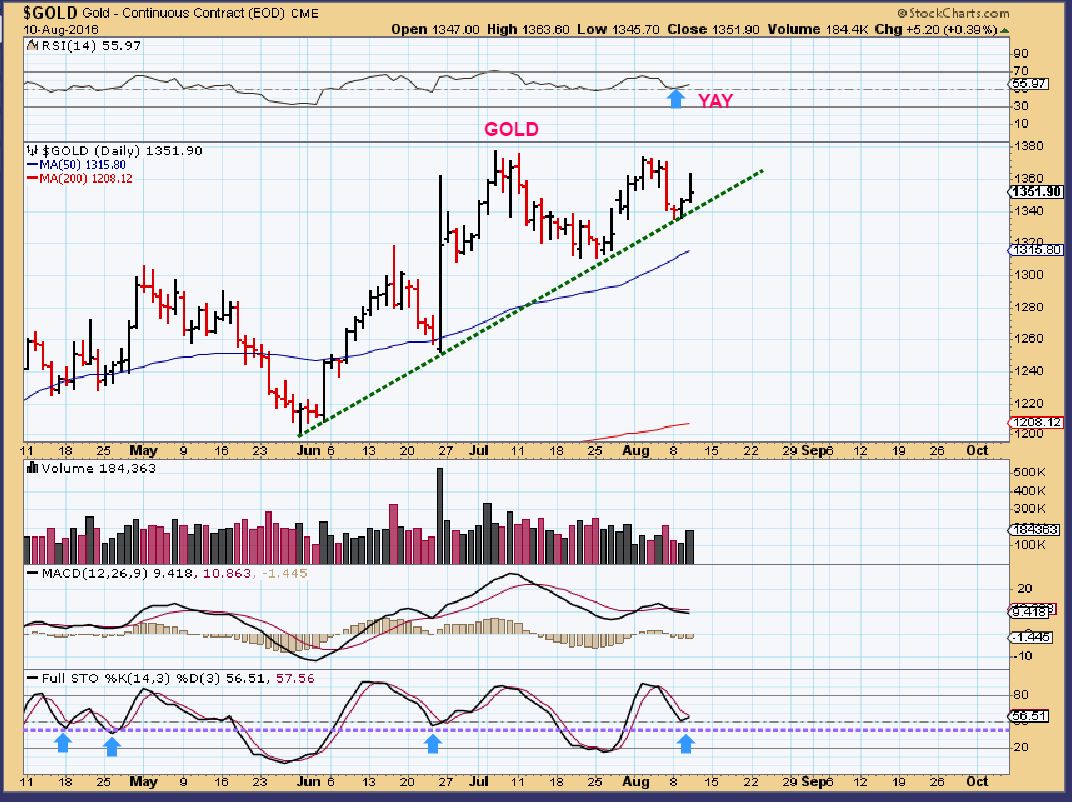
Task: Click the MACD(12,26,9) indicator icon
Action: point(34,571)
